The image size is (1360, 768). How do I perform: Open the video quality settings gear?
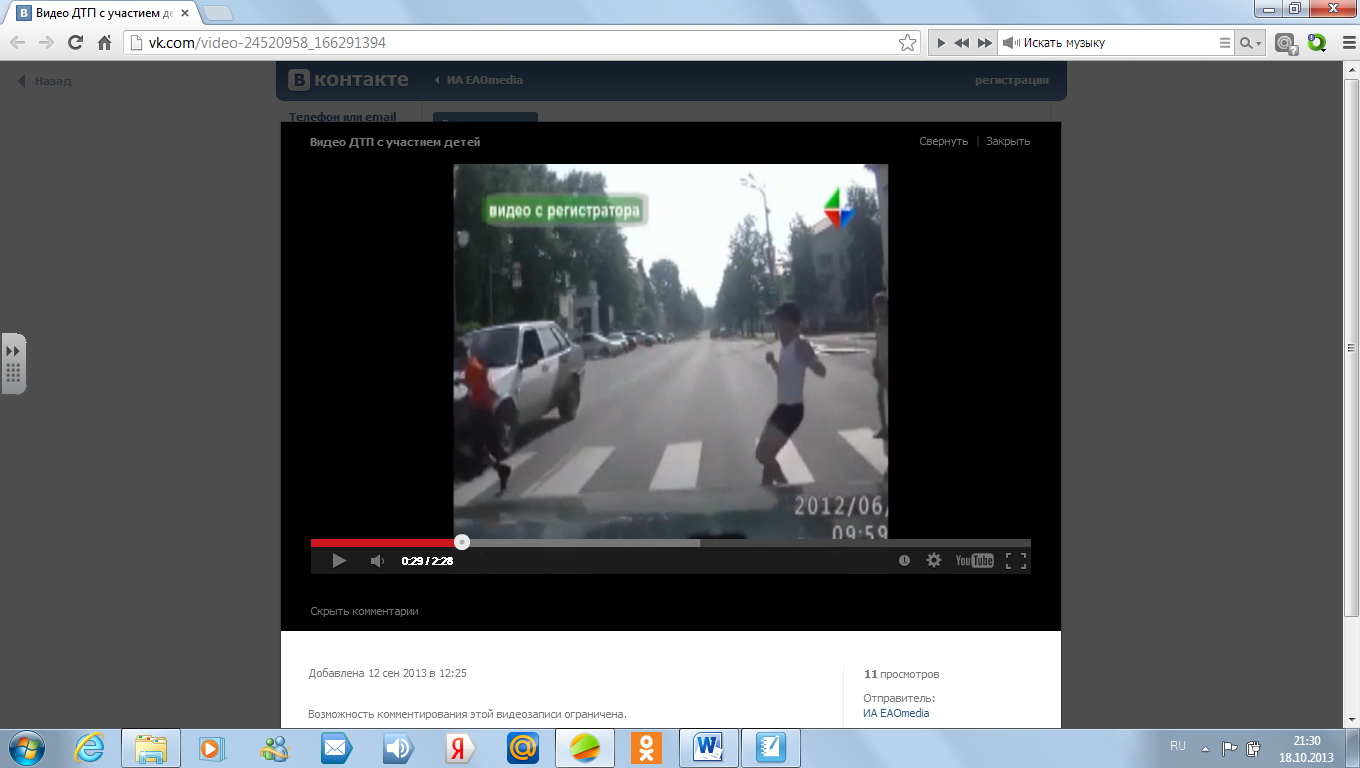pyautogui.click(x=934, y=561)
